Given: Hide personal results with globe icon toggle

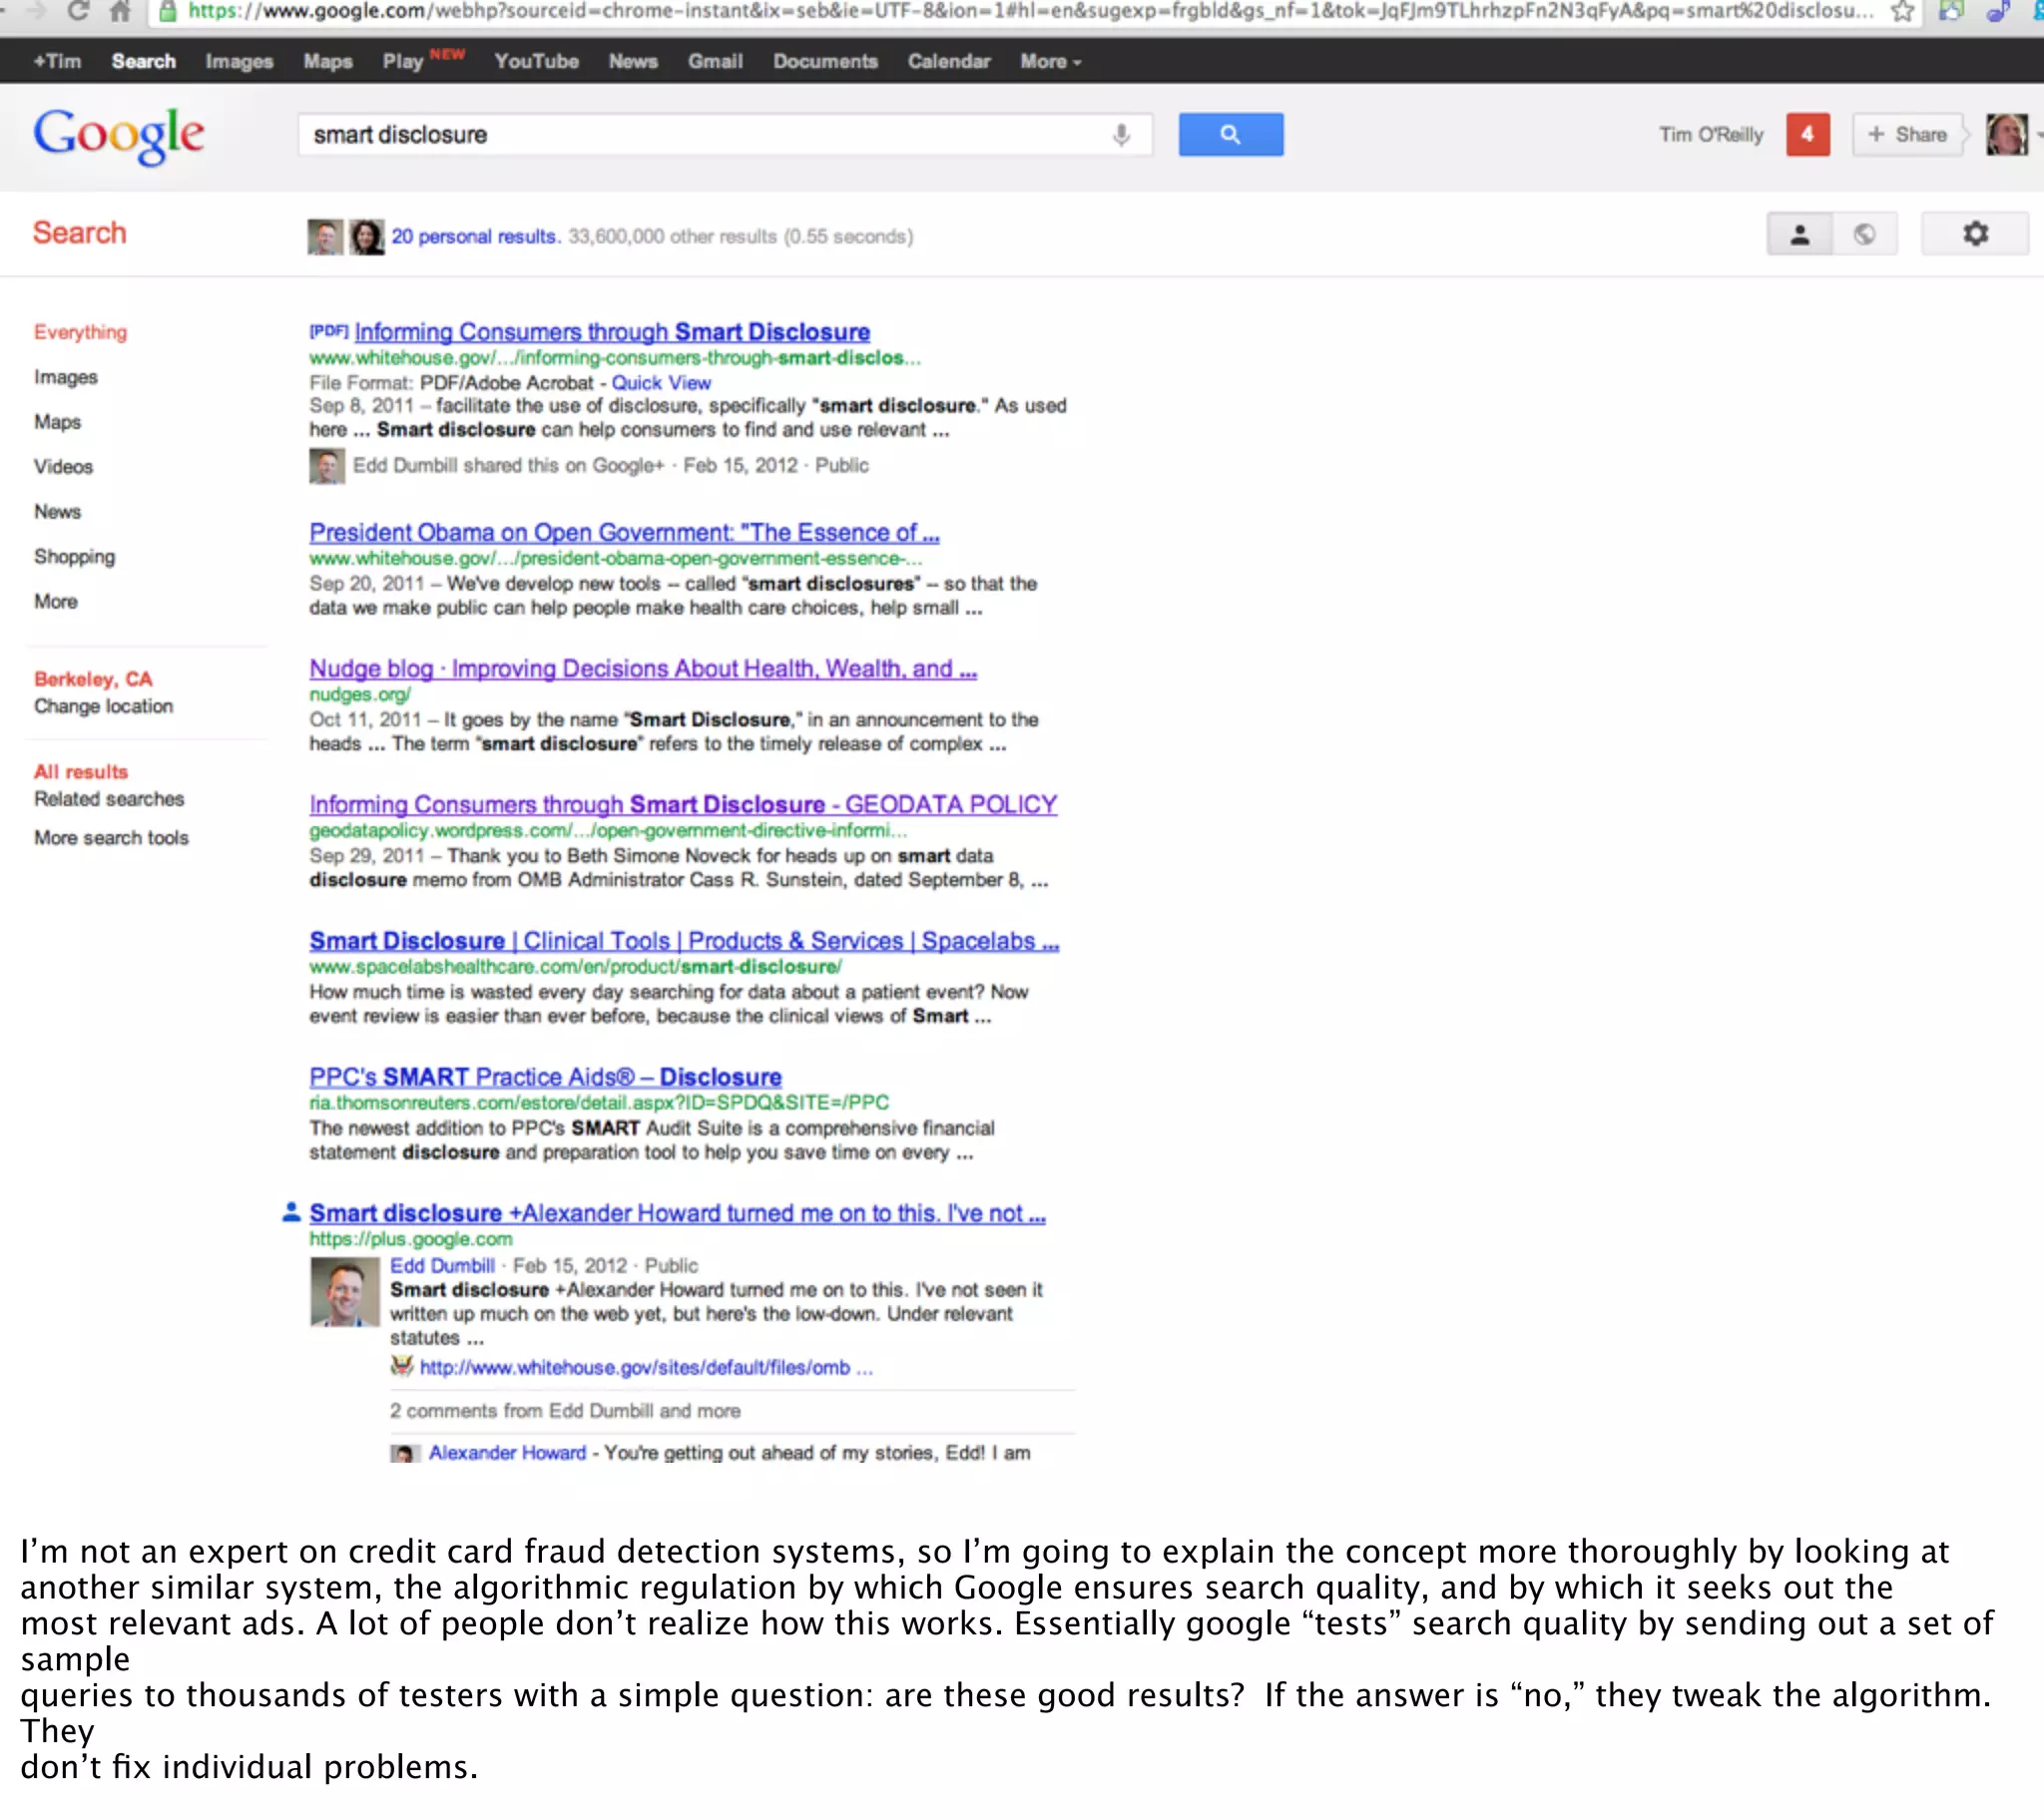Looking at the screenshot, I should pos(1864,234).
